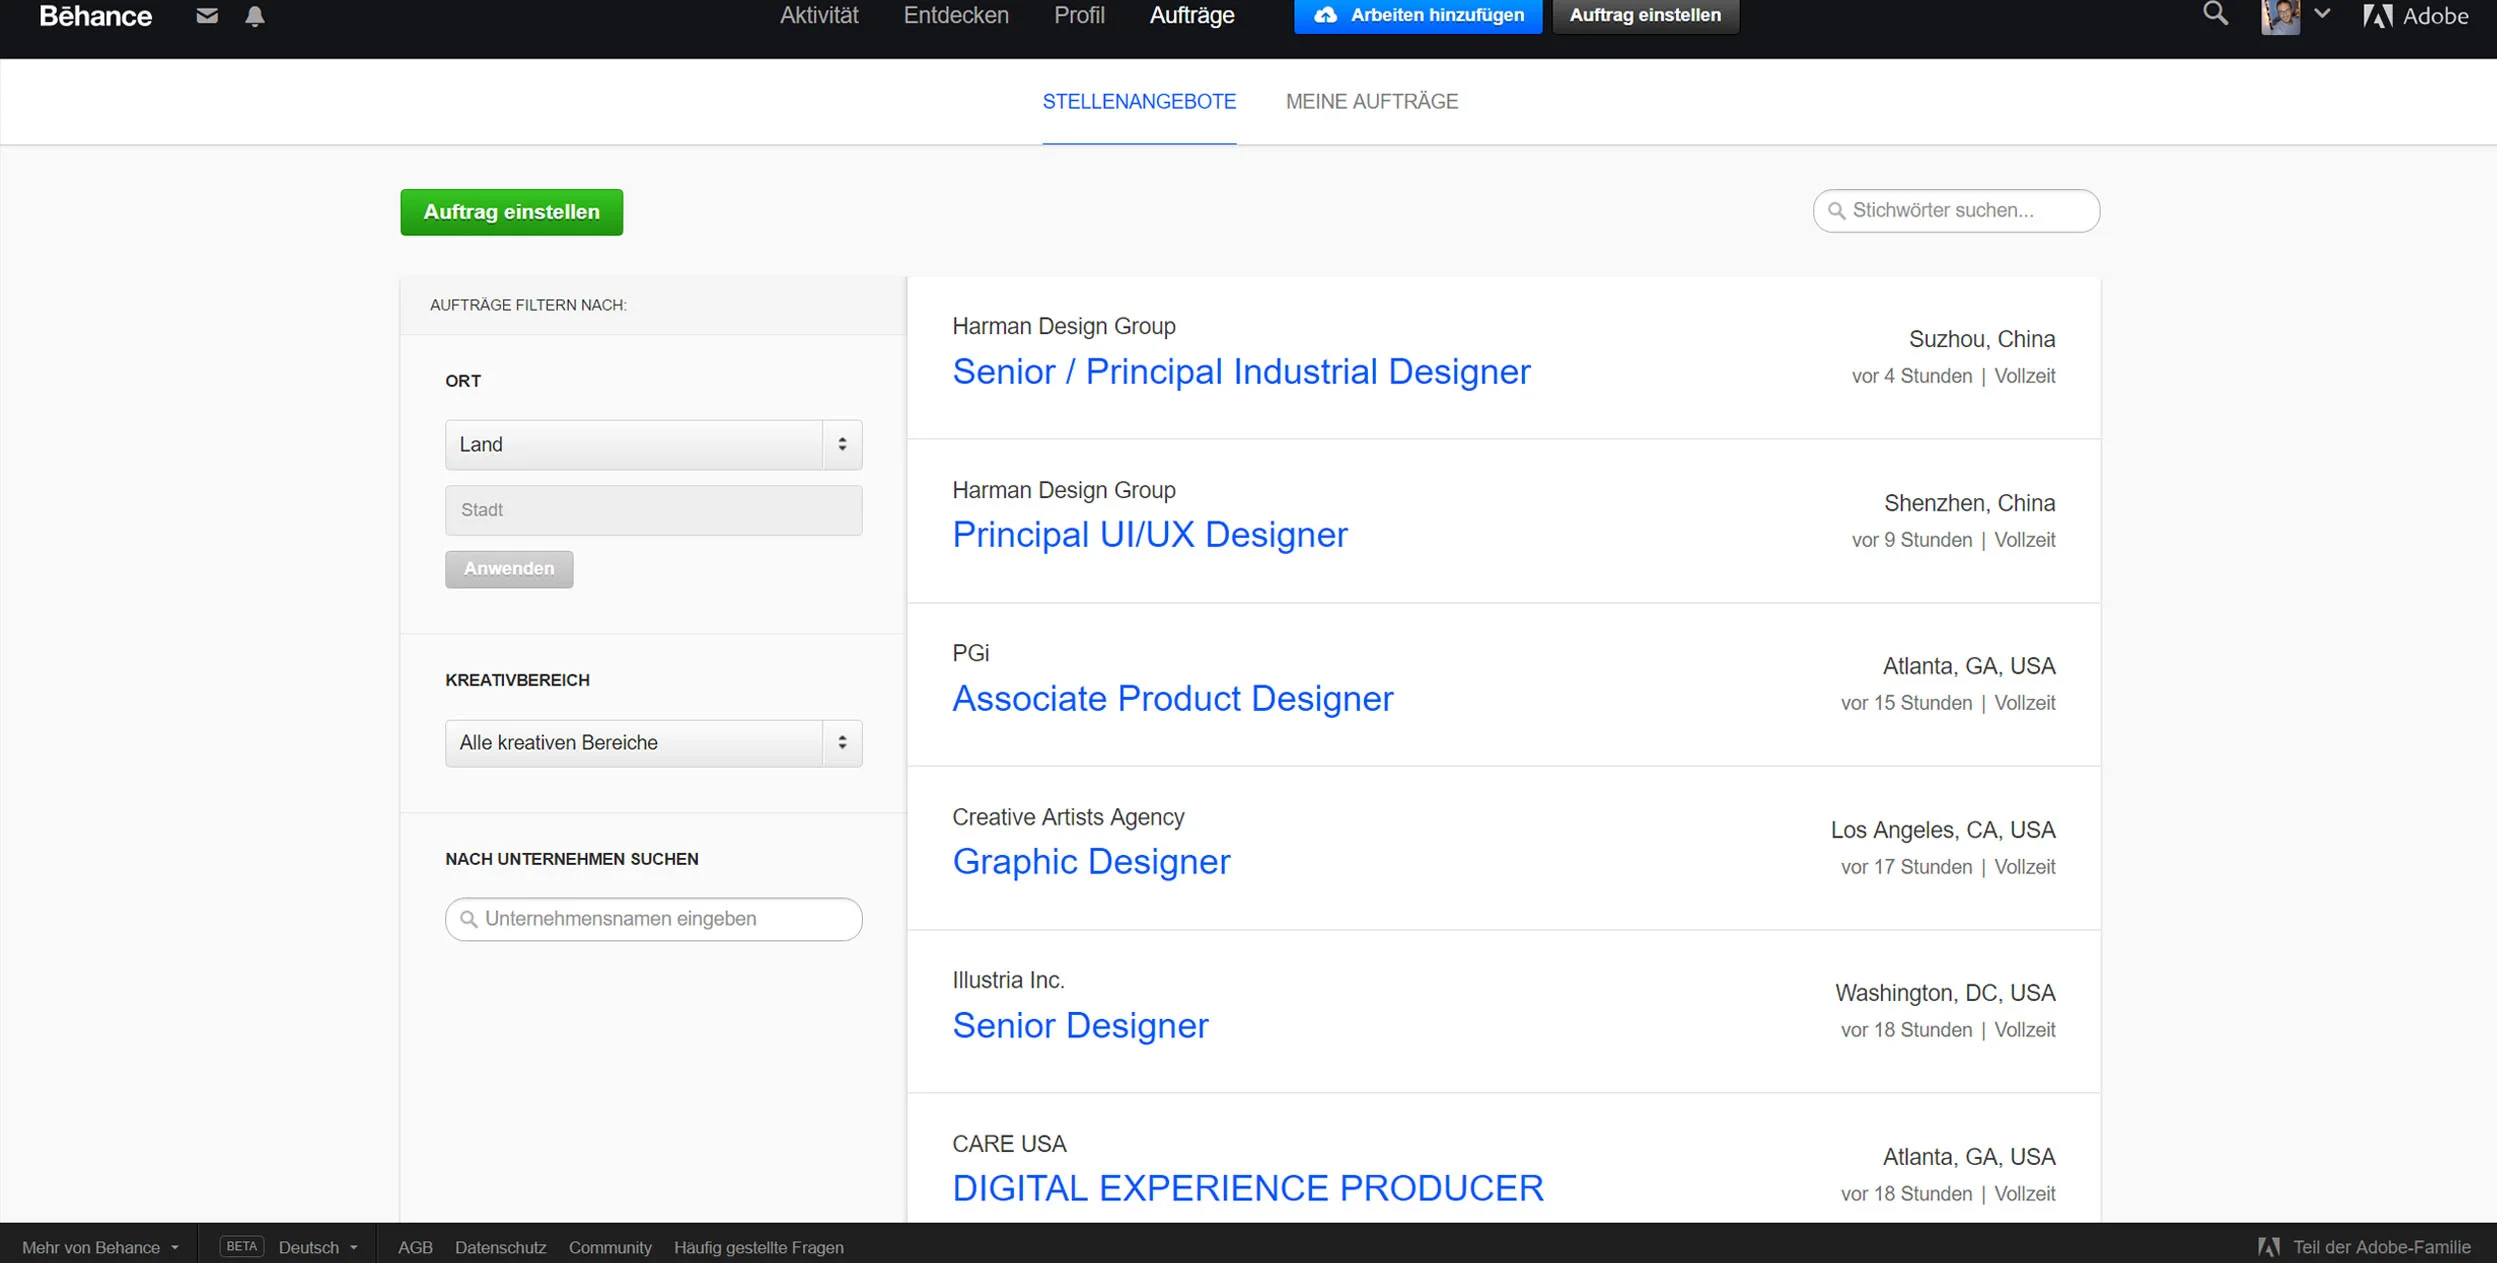Click the PGi company name
2497x1263 pixels.
pyautogui.click(x=970, y=653)
